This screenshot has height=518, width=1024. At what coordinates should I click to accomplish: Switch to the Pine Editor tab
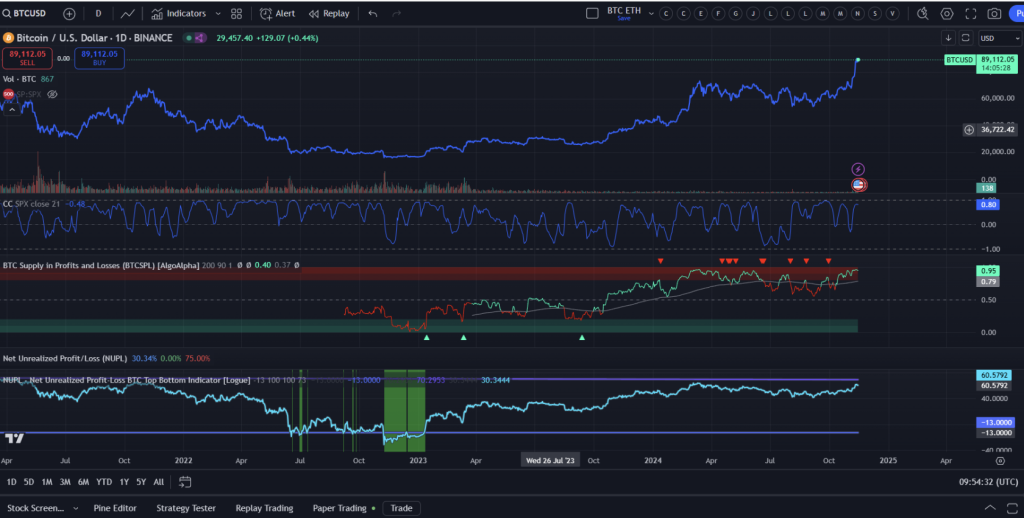[x=114, y=508]
